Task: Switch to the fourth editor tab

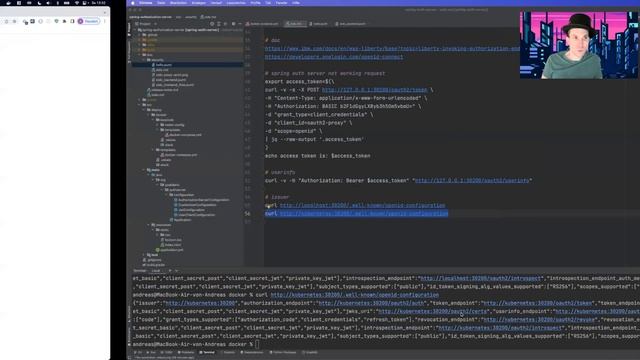Action: point(350,24)
